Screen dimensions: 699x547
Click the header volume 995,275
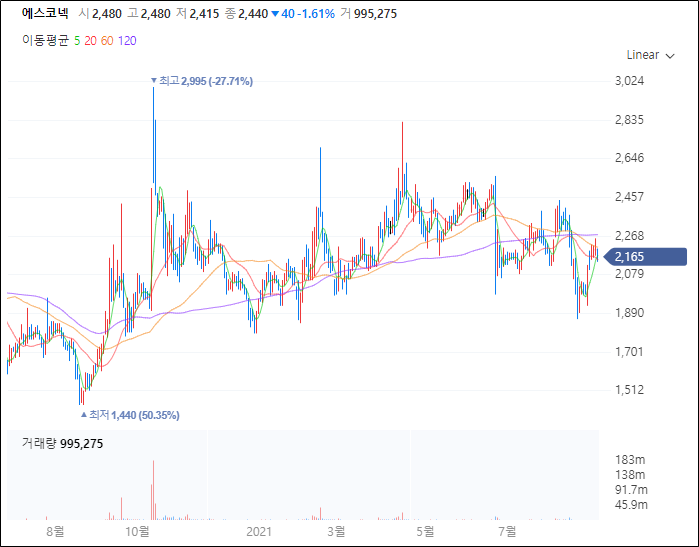(375, 14)
